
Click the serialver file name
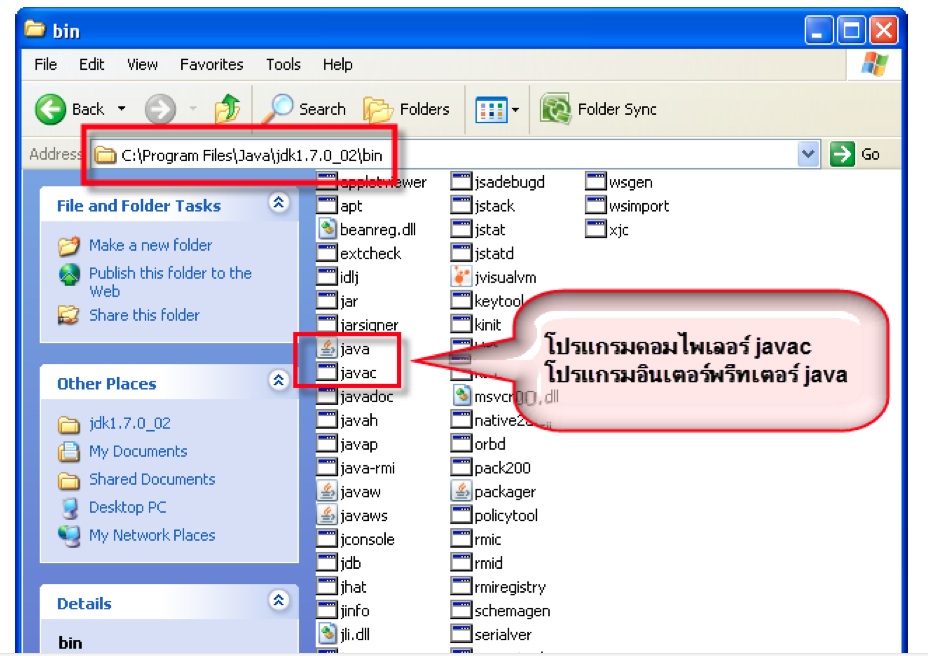pos(502,635)
